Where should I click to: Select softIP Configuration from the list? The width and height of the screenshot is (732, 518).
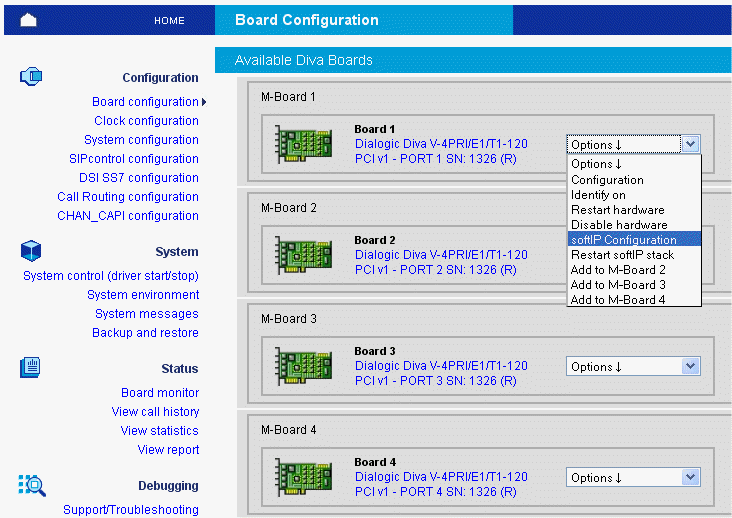coord(623,240)
